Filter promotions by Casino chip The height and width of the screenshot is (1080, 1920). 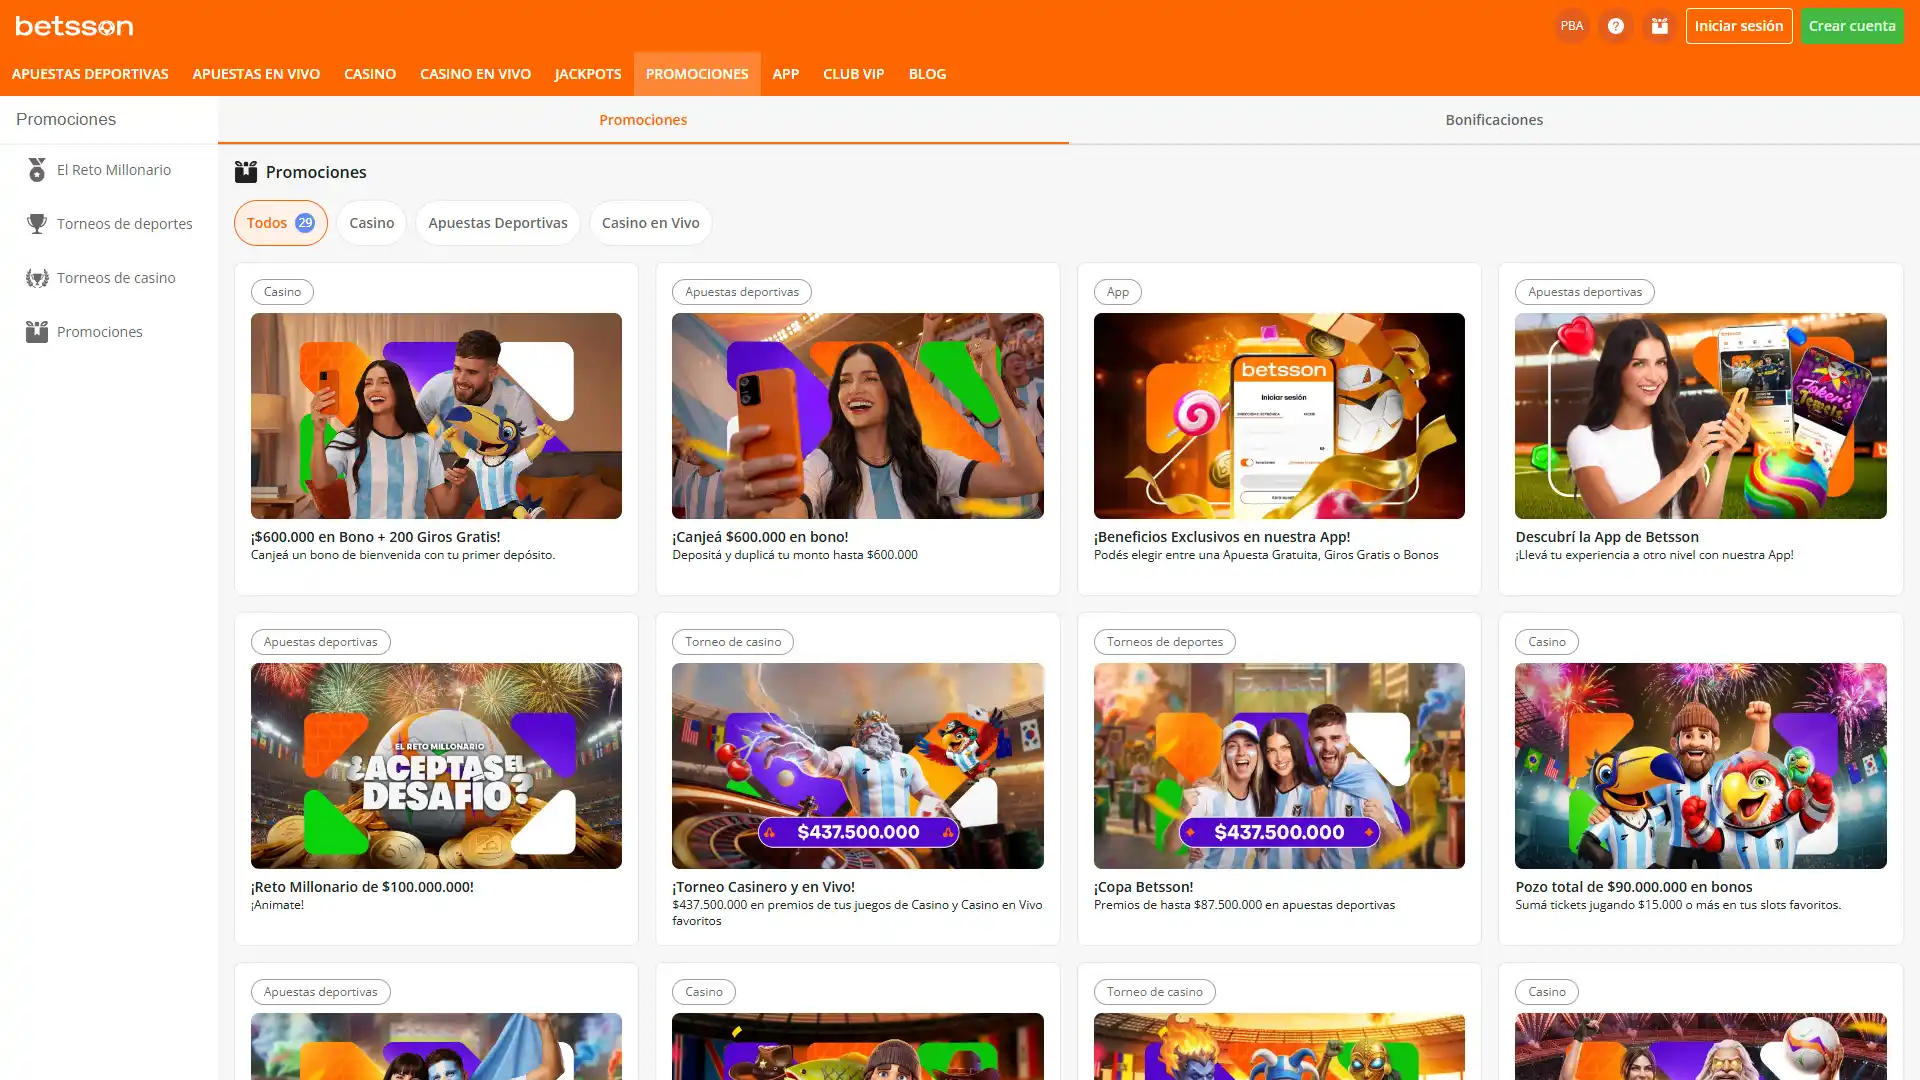(371, 223)
